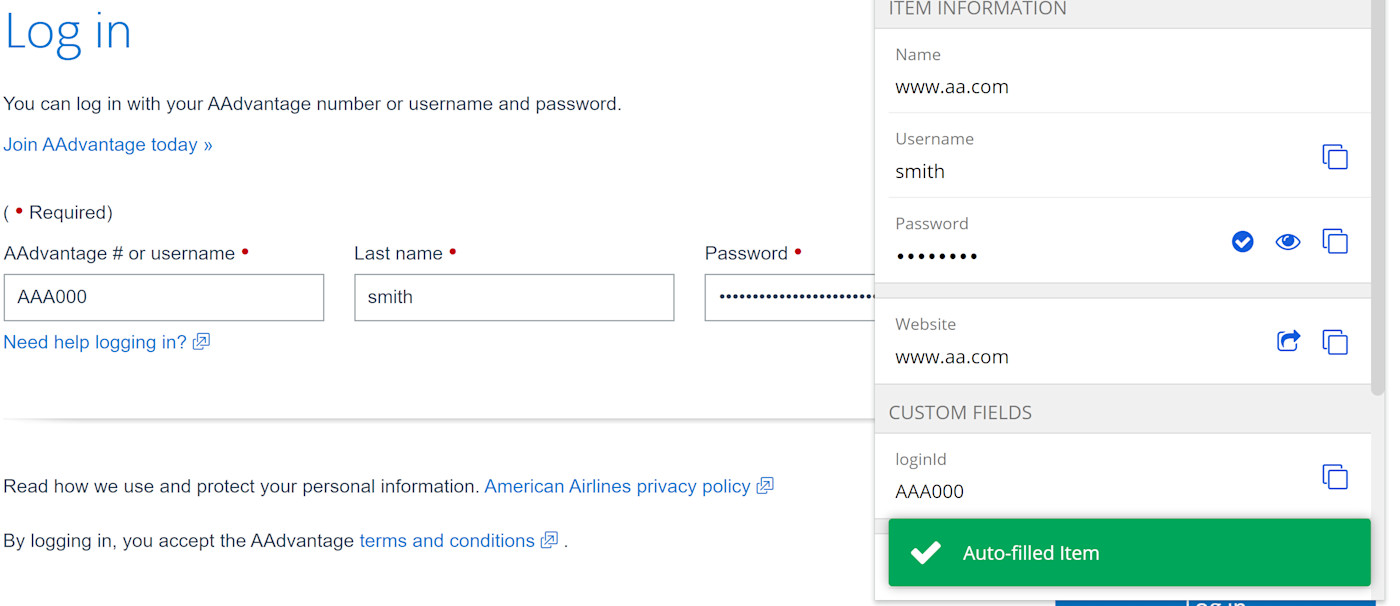Viewport: 1400px width, 606px height.
Task: Select the Last name input field
Action: point(513,297)
